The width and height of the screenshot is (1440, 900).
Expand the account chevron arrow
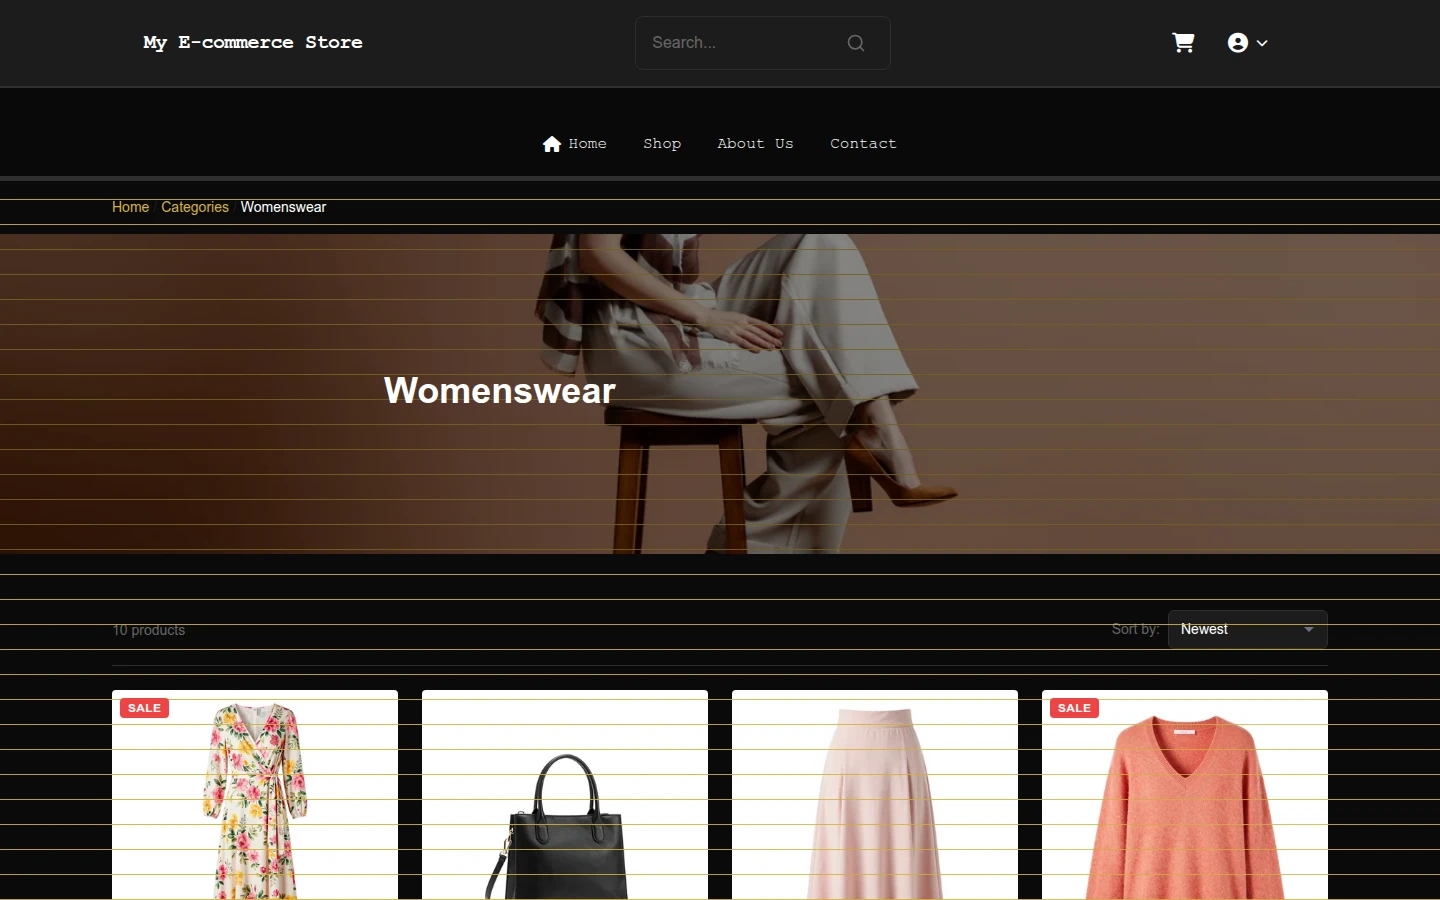pyautogui.click(x=1262, y=43)
